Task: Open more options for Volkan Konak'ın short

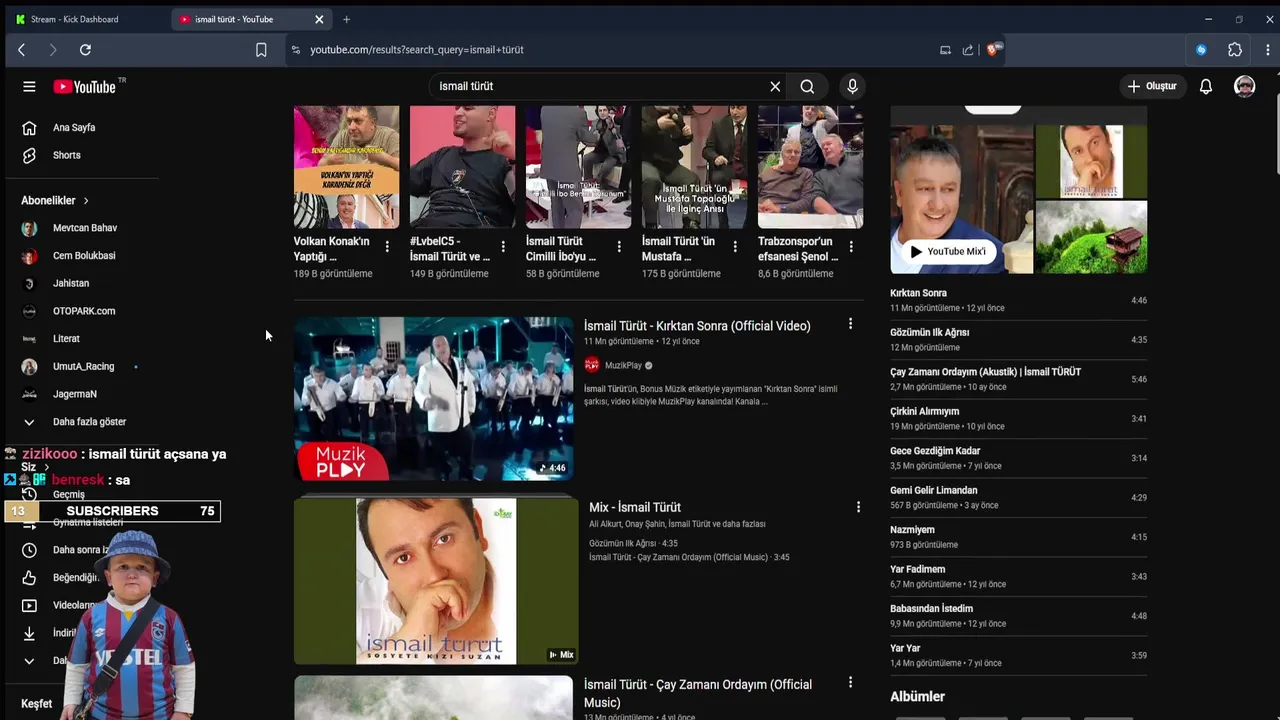Action: 387,247
